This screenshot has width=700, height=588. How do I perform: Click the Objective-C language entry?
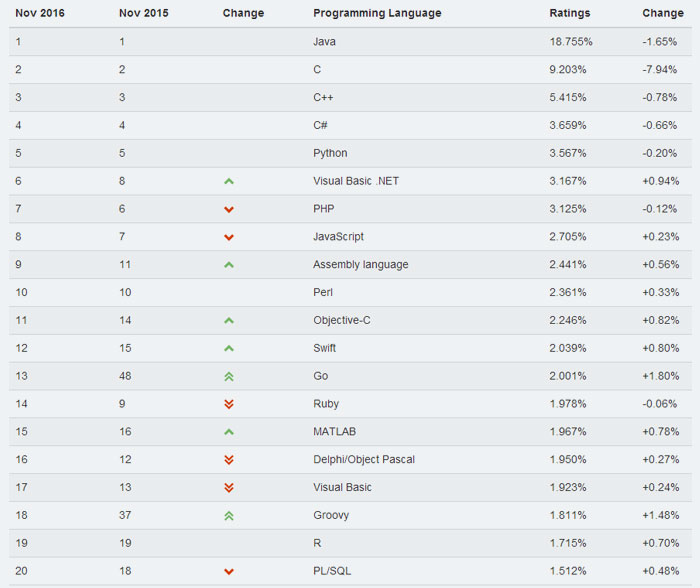pyautogui.click(x=342, y=320)
